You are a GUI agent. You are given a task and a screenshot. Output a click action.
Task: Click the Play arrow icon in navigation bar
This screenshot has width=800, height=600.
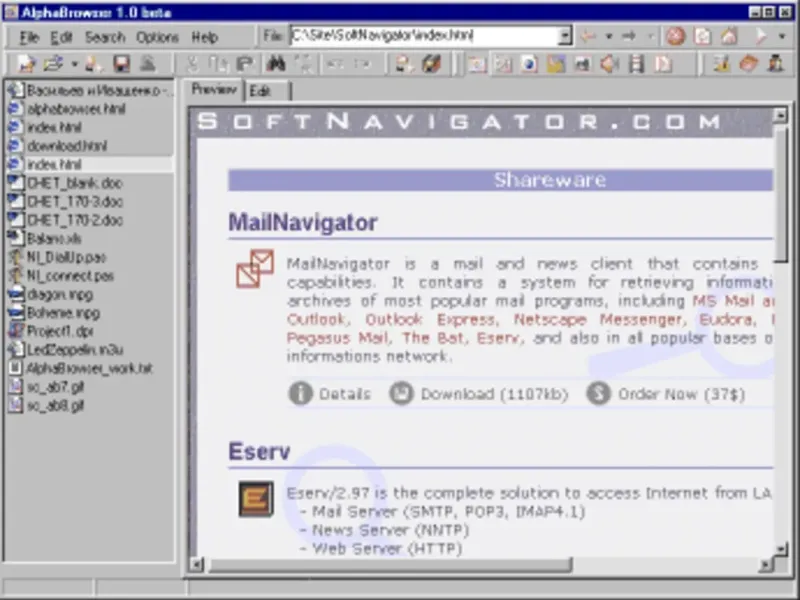point(761,36)
